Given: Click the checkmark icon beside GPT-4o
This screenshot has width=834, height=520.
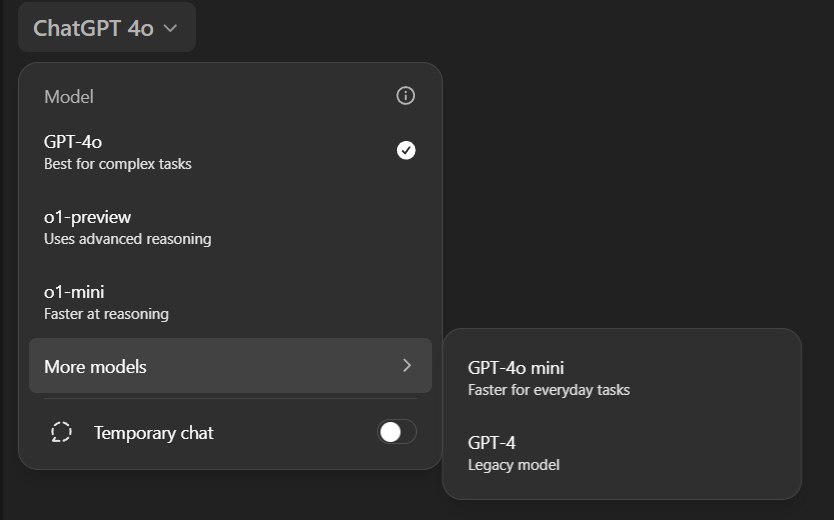Looking at the screenshot, I should pyautogui.click(x=406, y=150).
